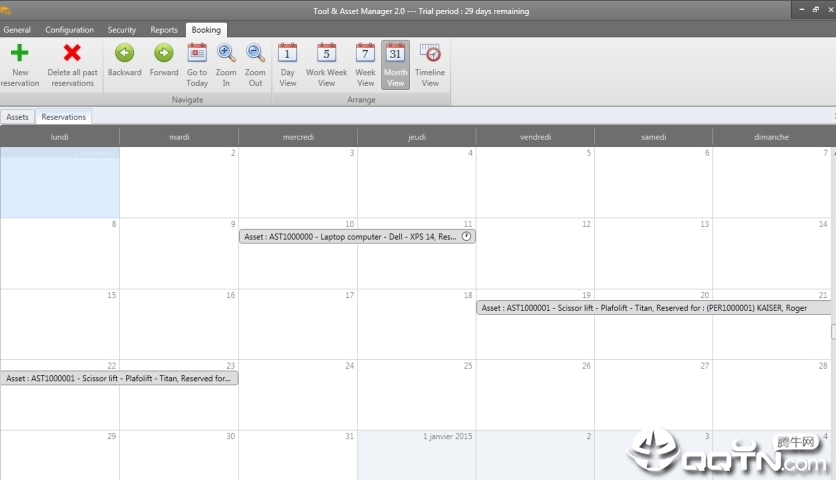This screenshot has width=836, height=480.
Task: Restore down the application window
Action: click(x=816, y=9)
